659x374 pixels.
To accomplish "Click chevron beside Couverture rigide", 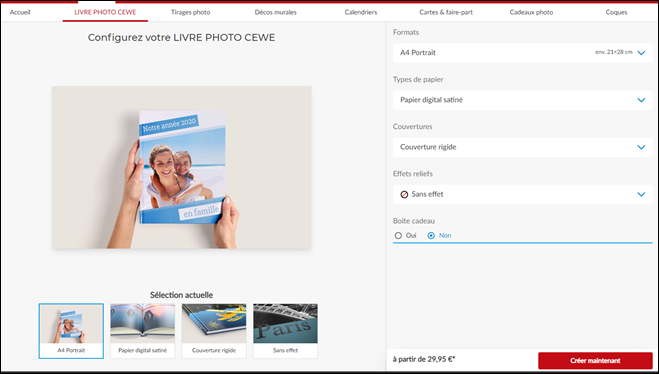I will click(x=641, y=147).
